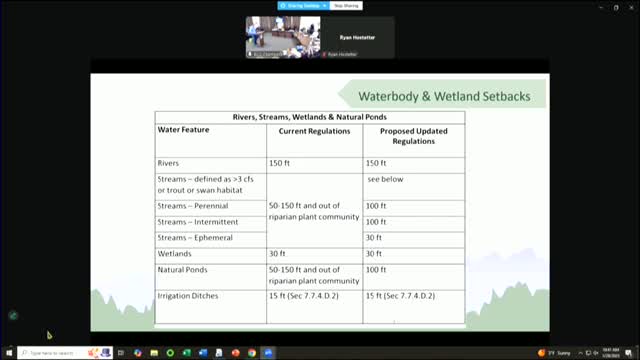
Task: Open the File Explorer taskbar icon
Action: (154, 353)
